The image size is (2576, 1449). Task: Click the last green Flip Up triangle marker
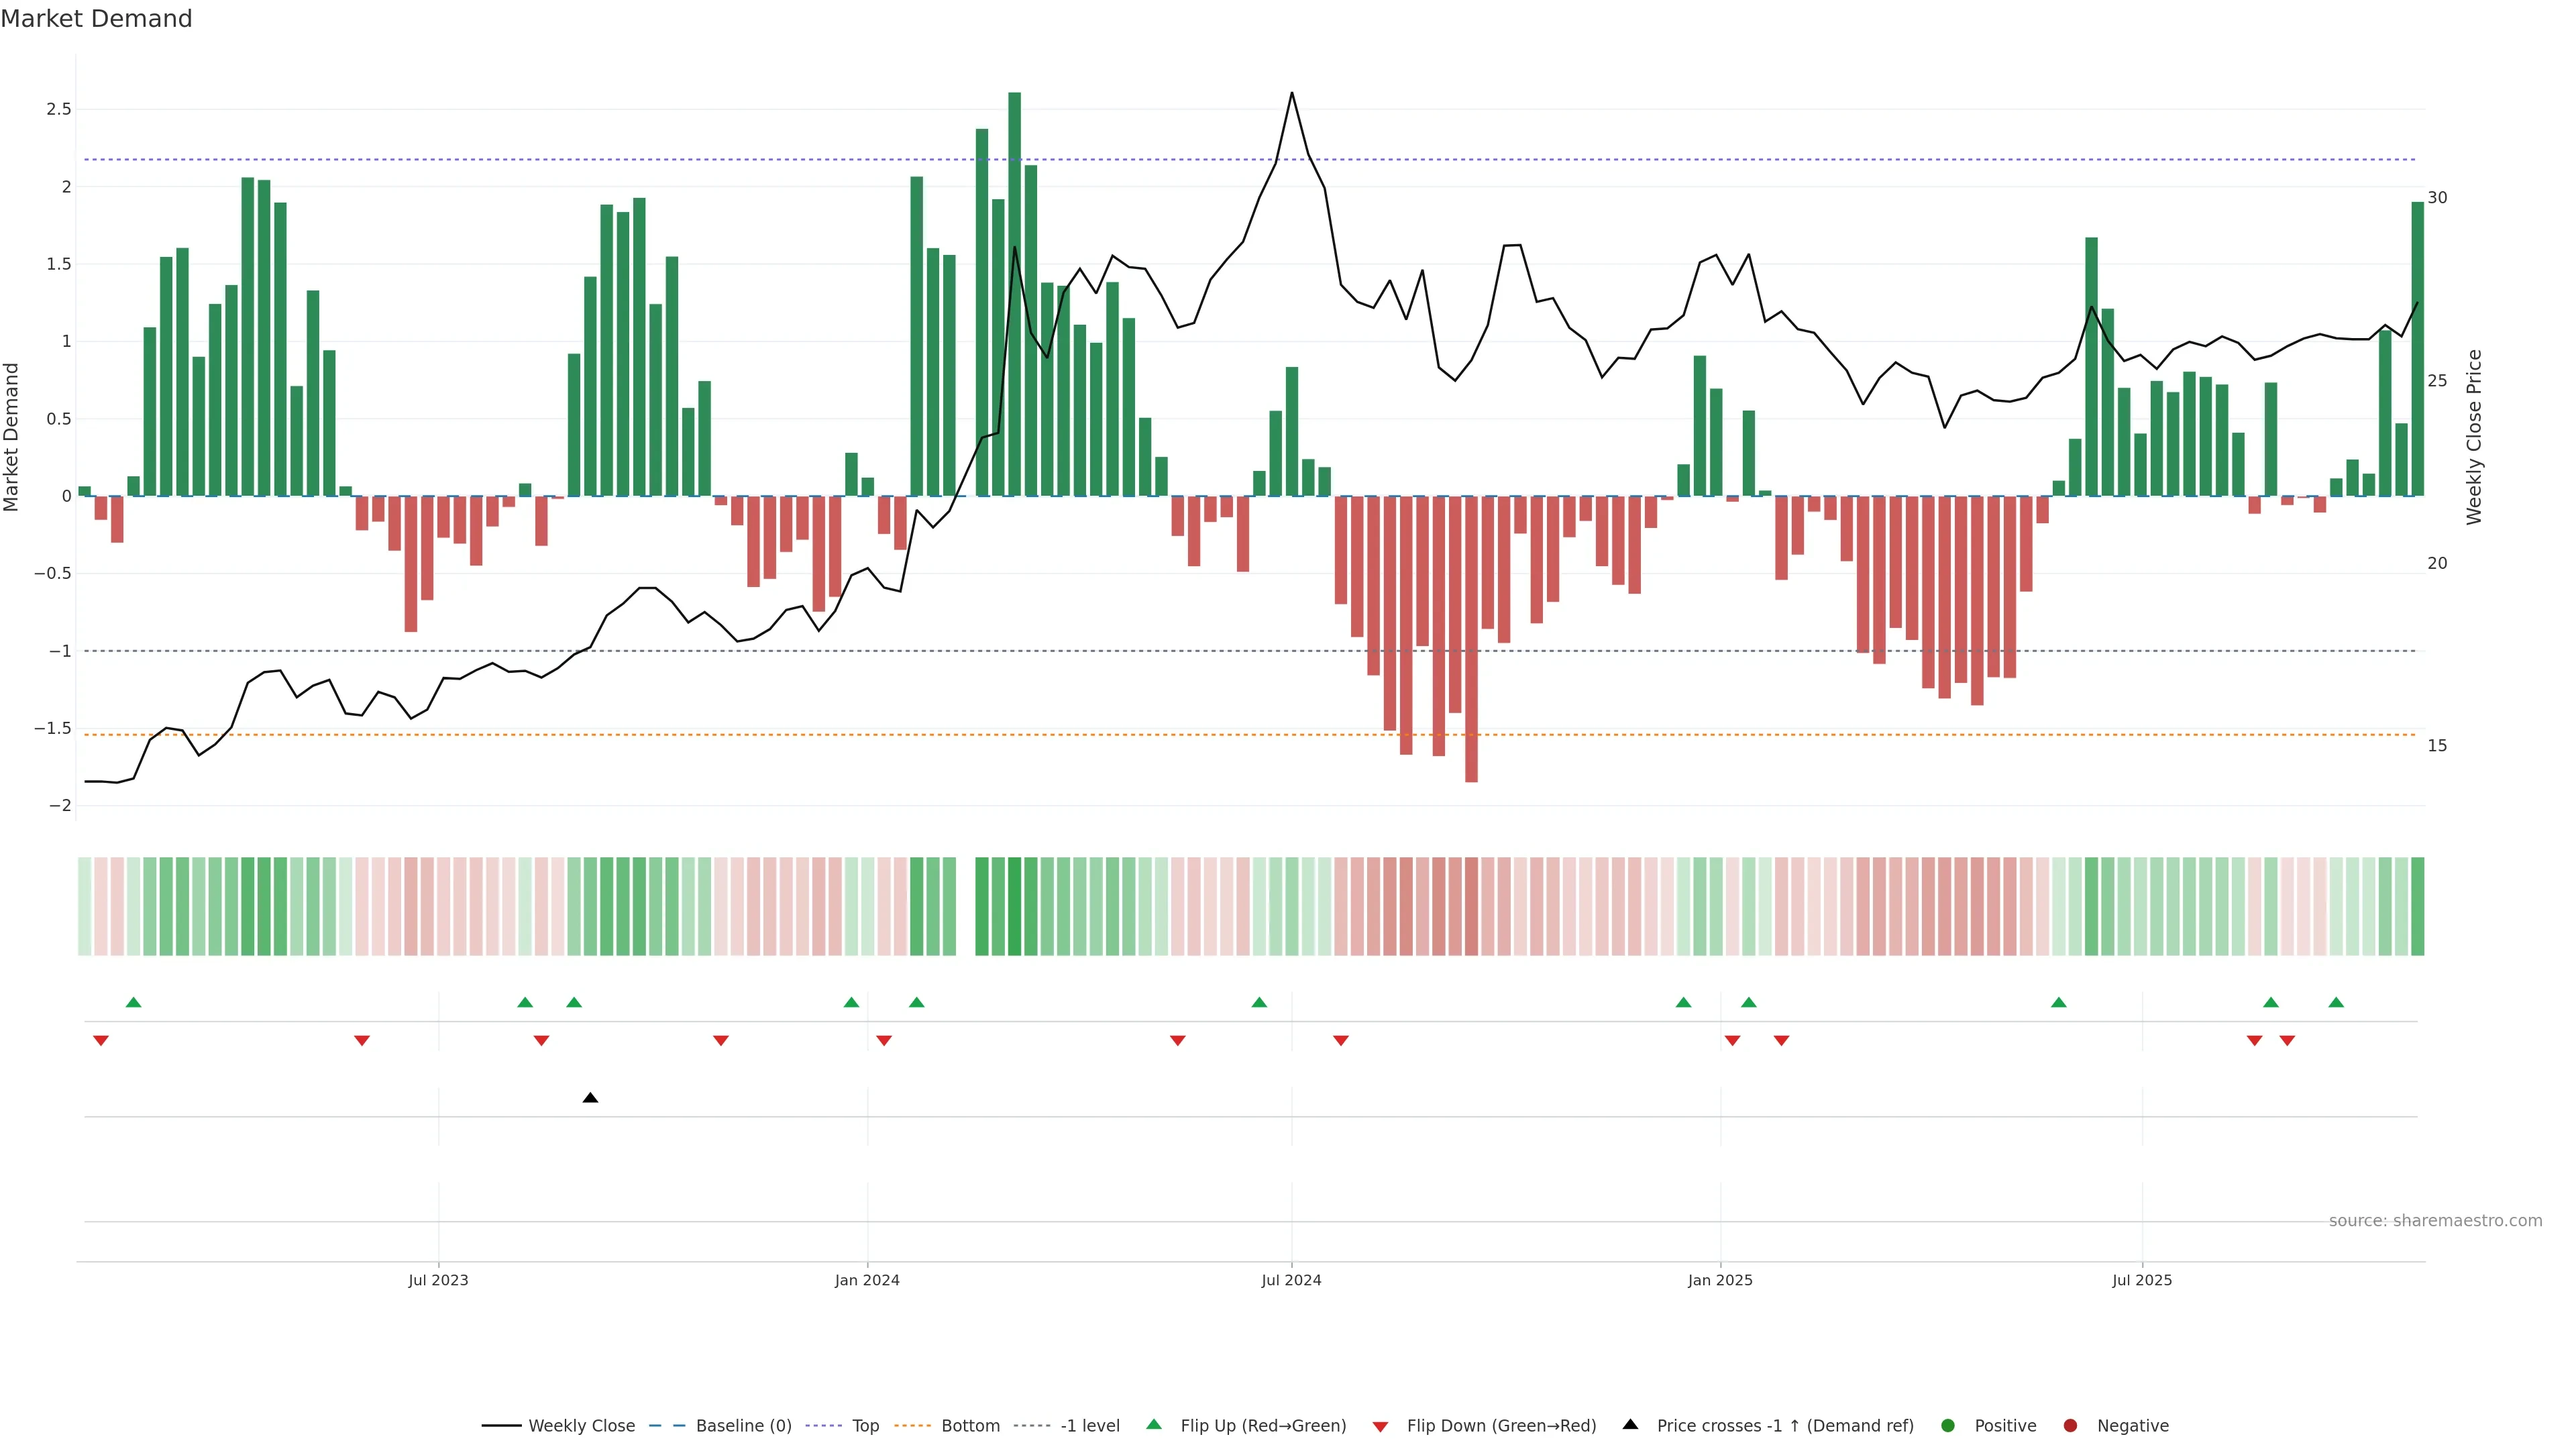click(x=2336, y=1002)
